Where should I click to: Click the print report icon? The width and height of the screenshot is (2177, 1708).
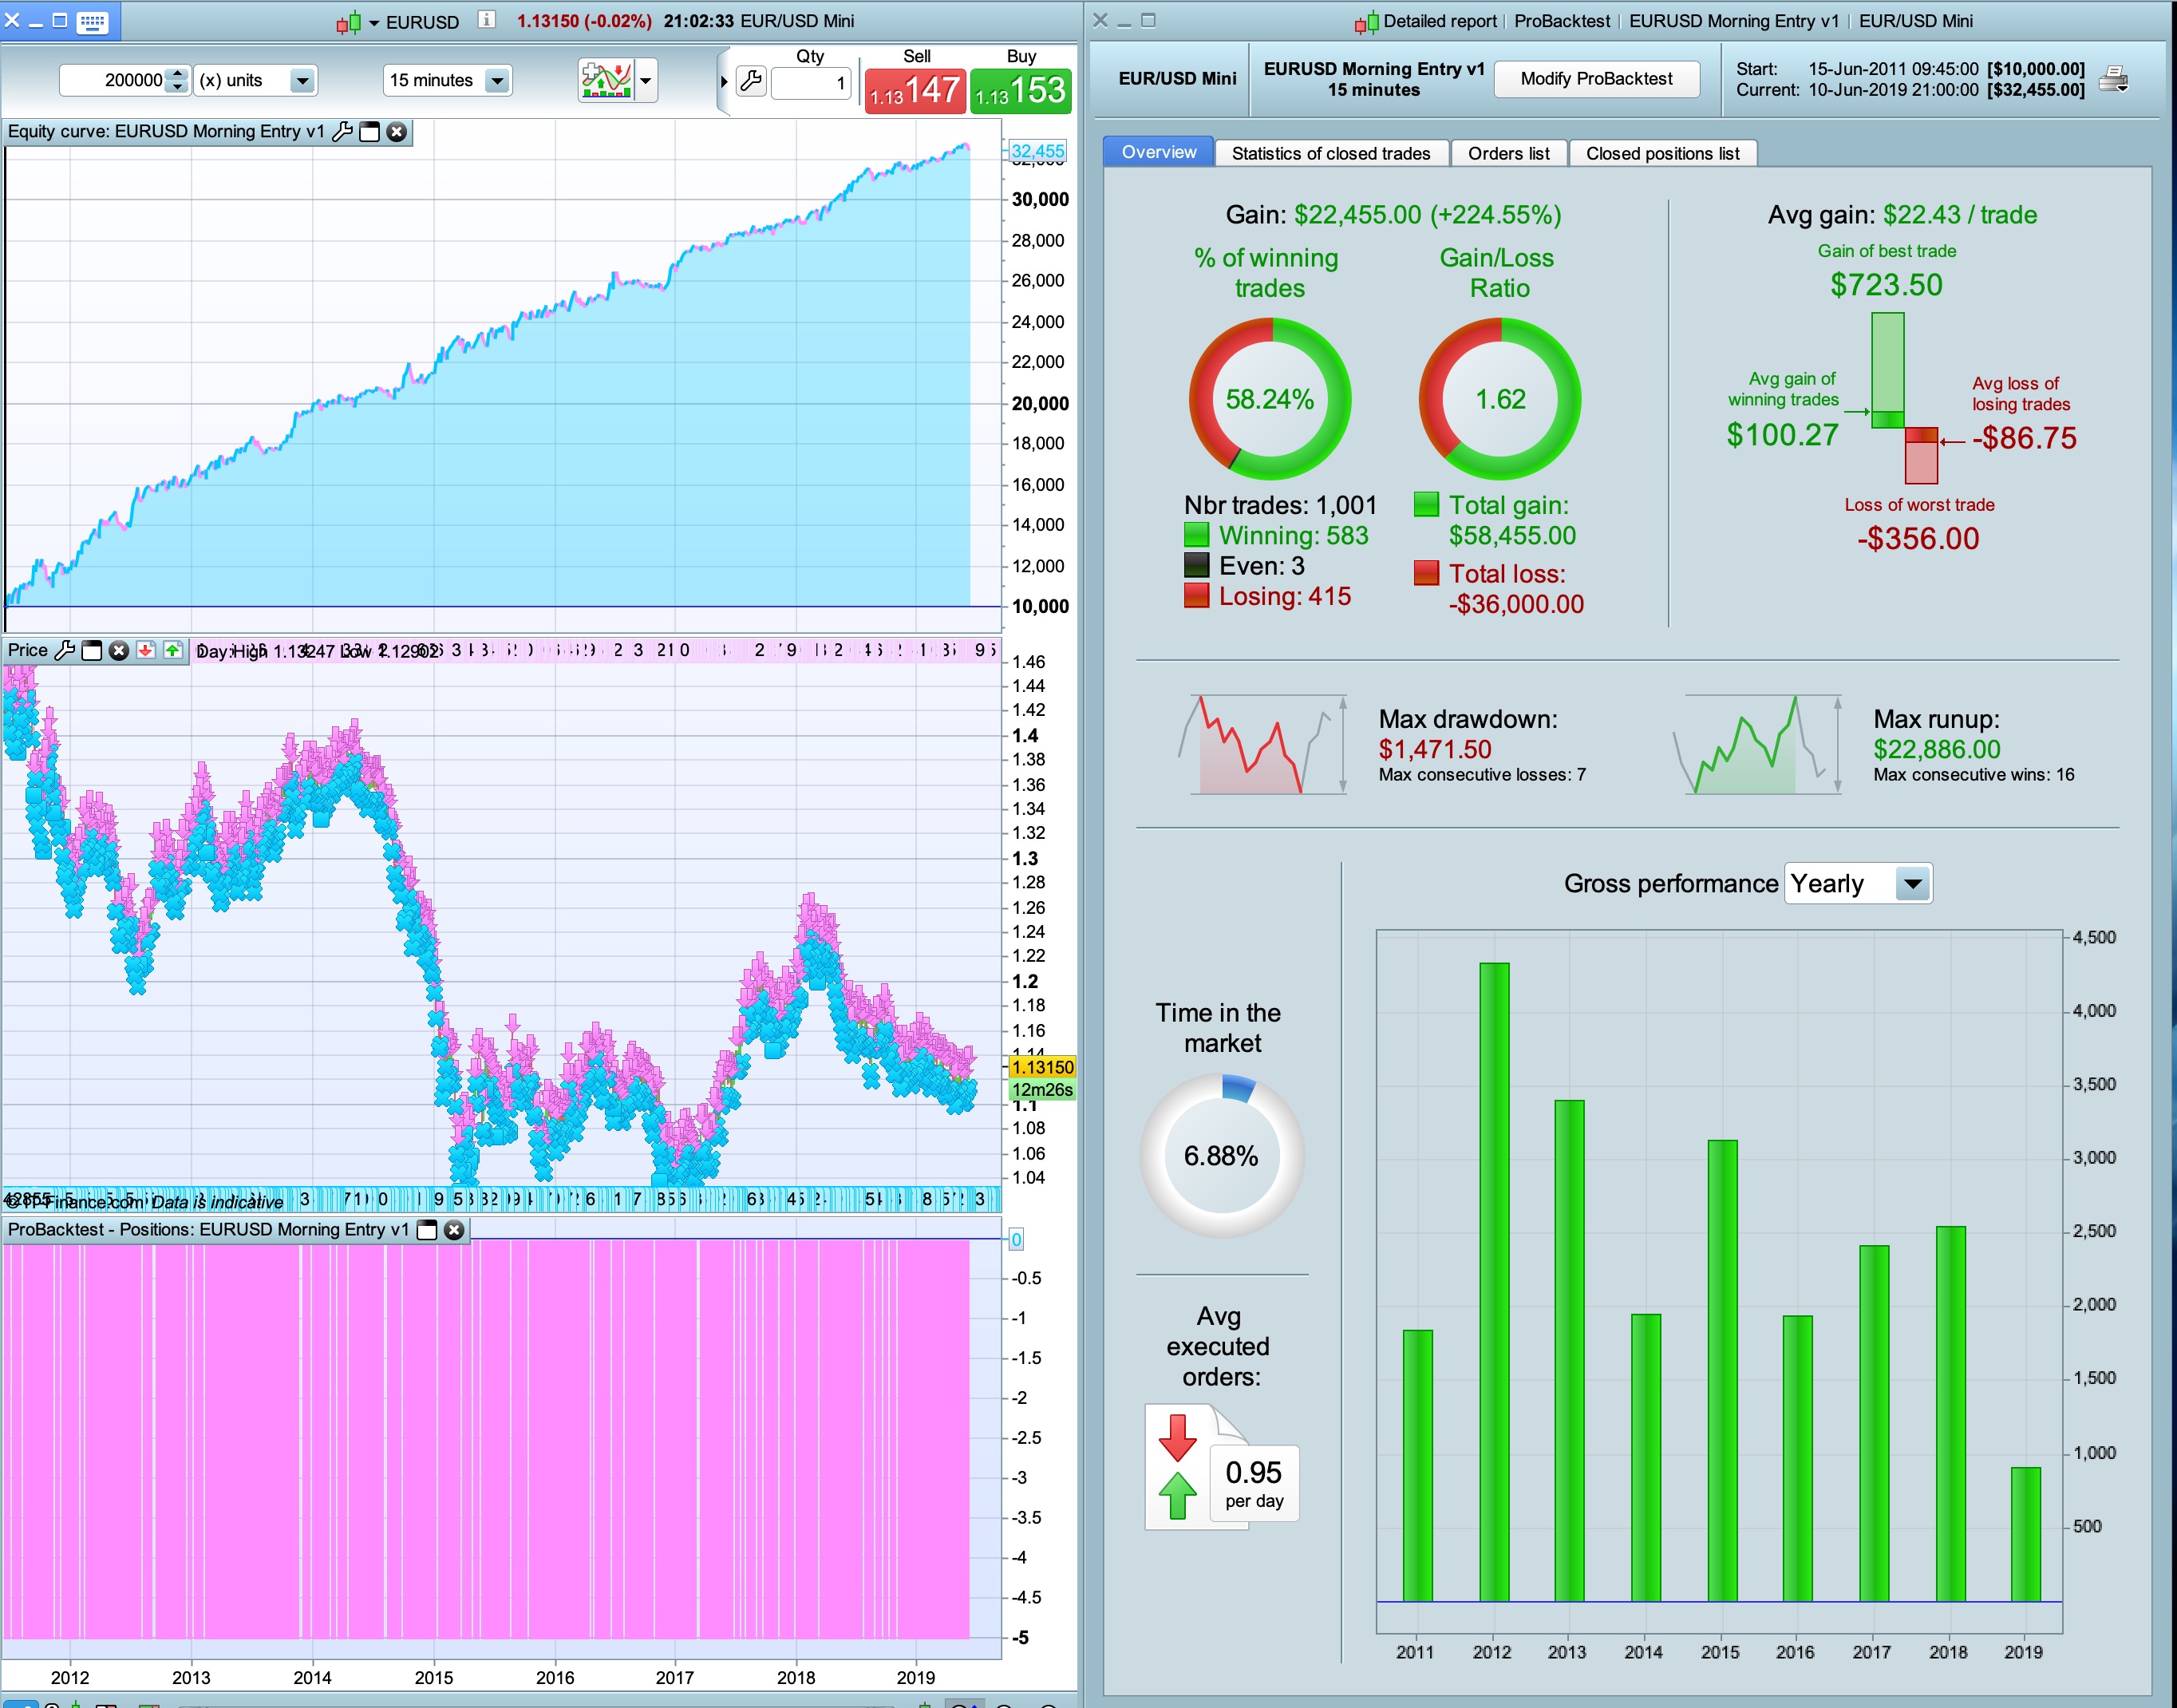[x=2113, y=80]
